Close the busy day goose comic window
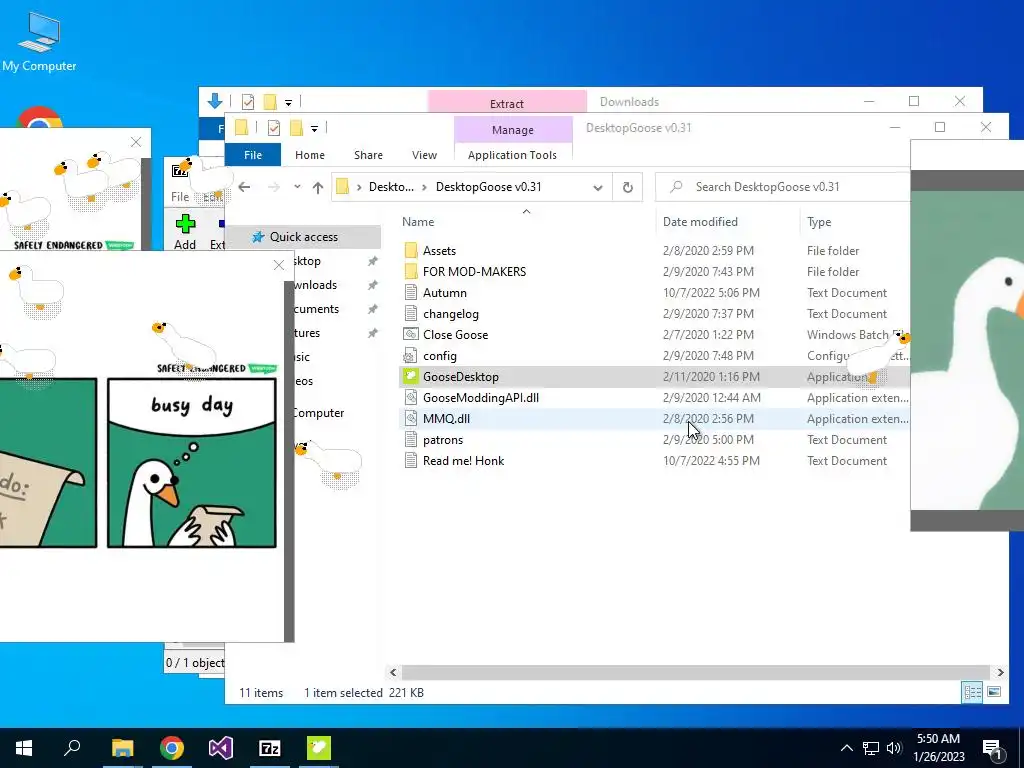 pyautogui.click(x=279, y=264)
